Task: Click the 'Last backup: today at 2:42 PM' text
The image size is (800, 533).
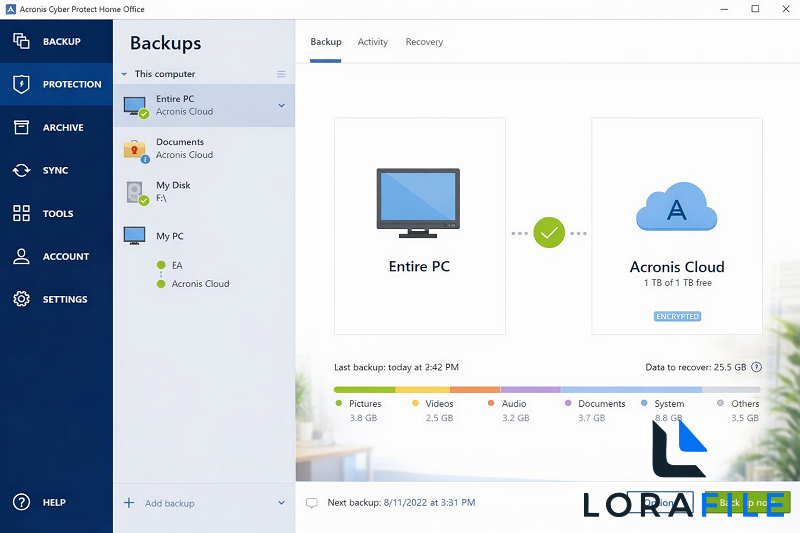Action: (x=396, y=367)
